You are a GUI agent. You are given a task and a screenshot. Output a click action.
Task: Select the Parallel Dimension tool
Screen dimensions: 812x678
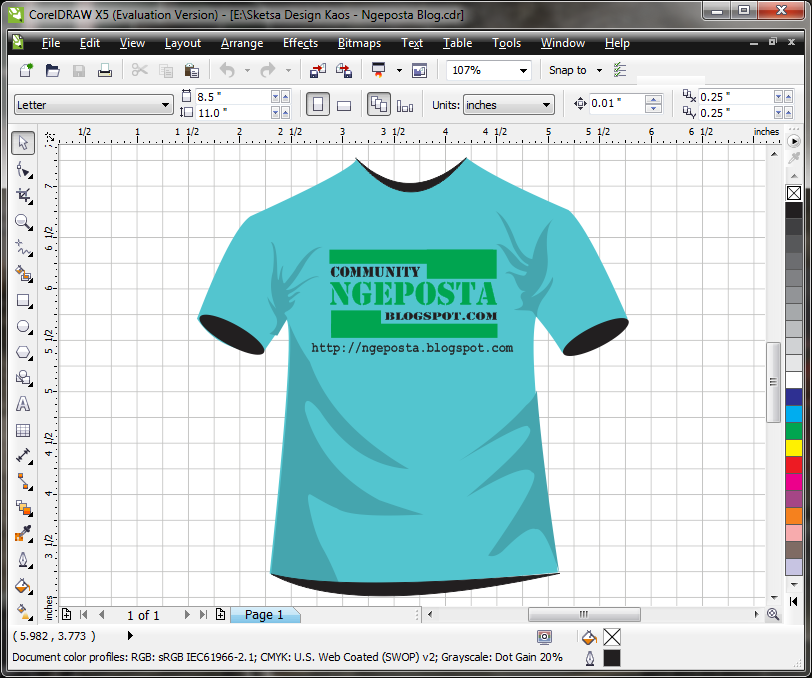(23, 456)
